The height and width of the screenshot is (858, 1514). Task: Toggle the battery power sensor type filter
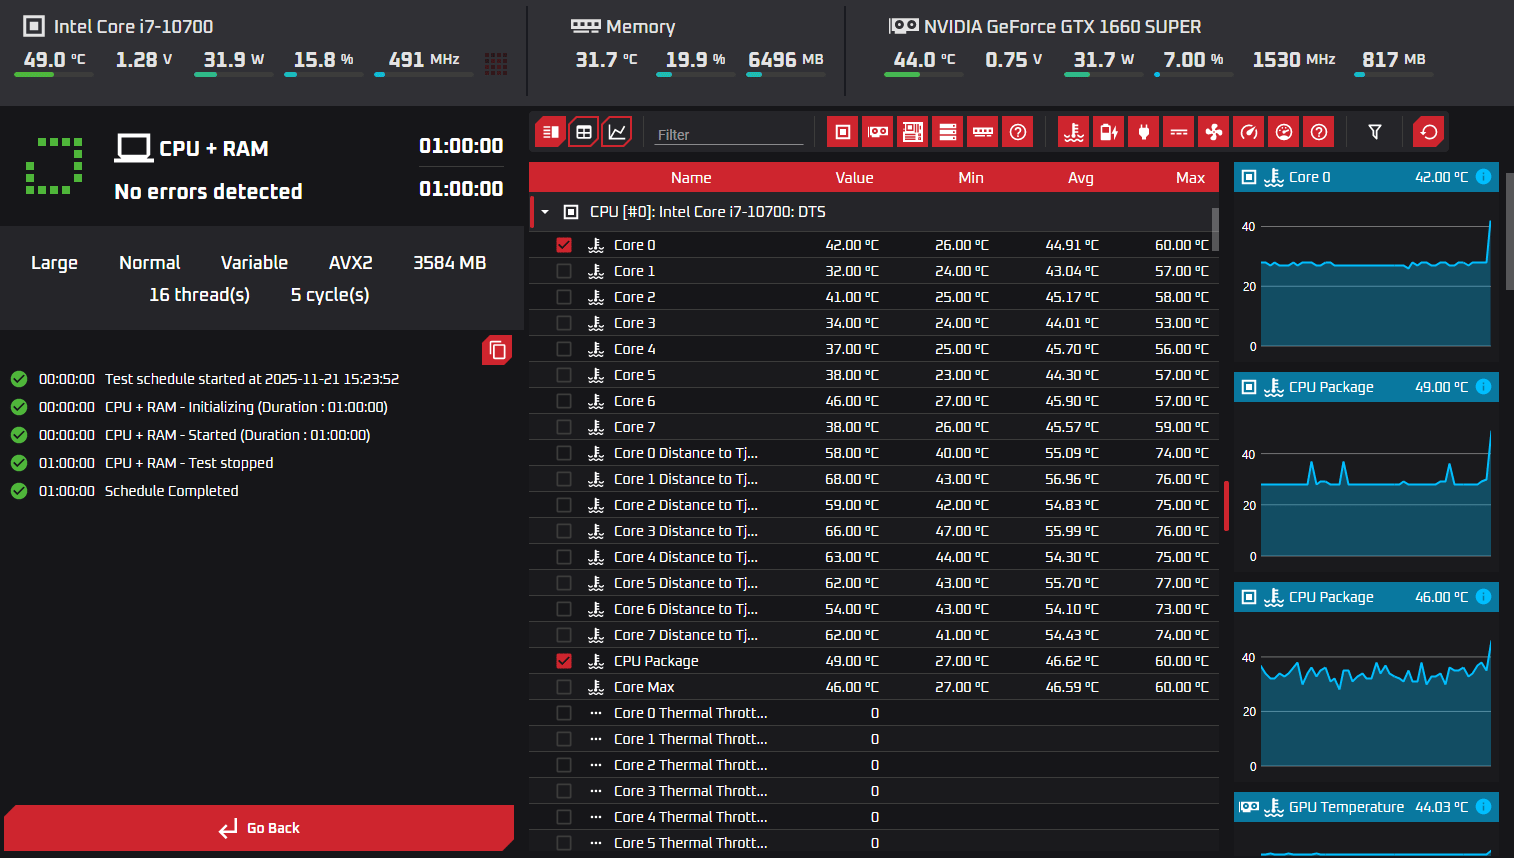click(x=1109, y=132)
